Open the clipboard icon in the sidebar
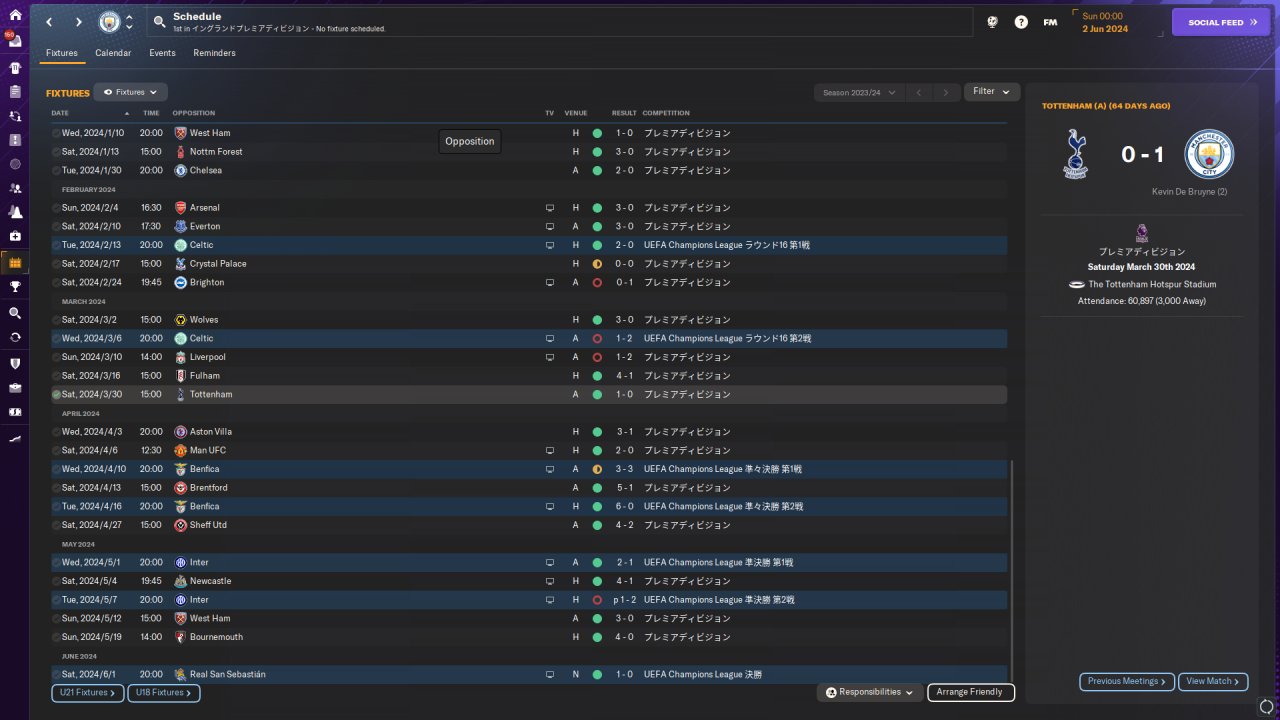This screenshot has height=720, width=1280. pos(15,91)
